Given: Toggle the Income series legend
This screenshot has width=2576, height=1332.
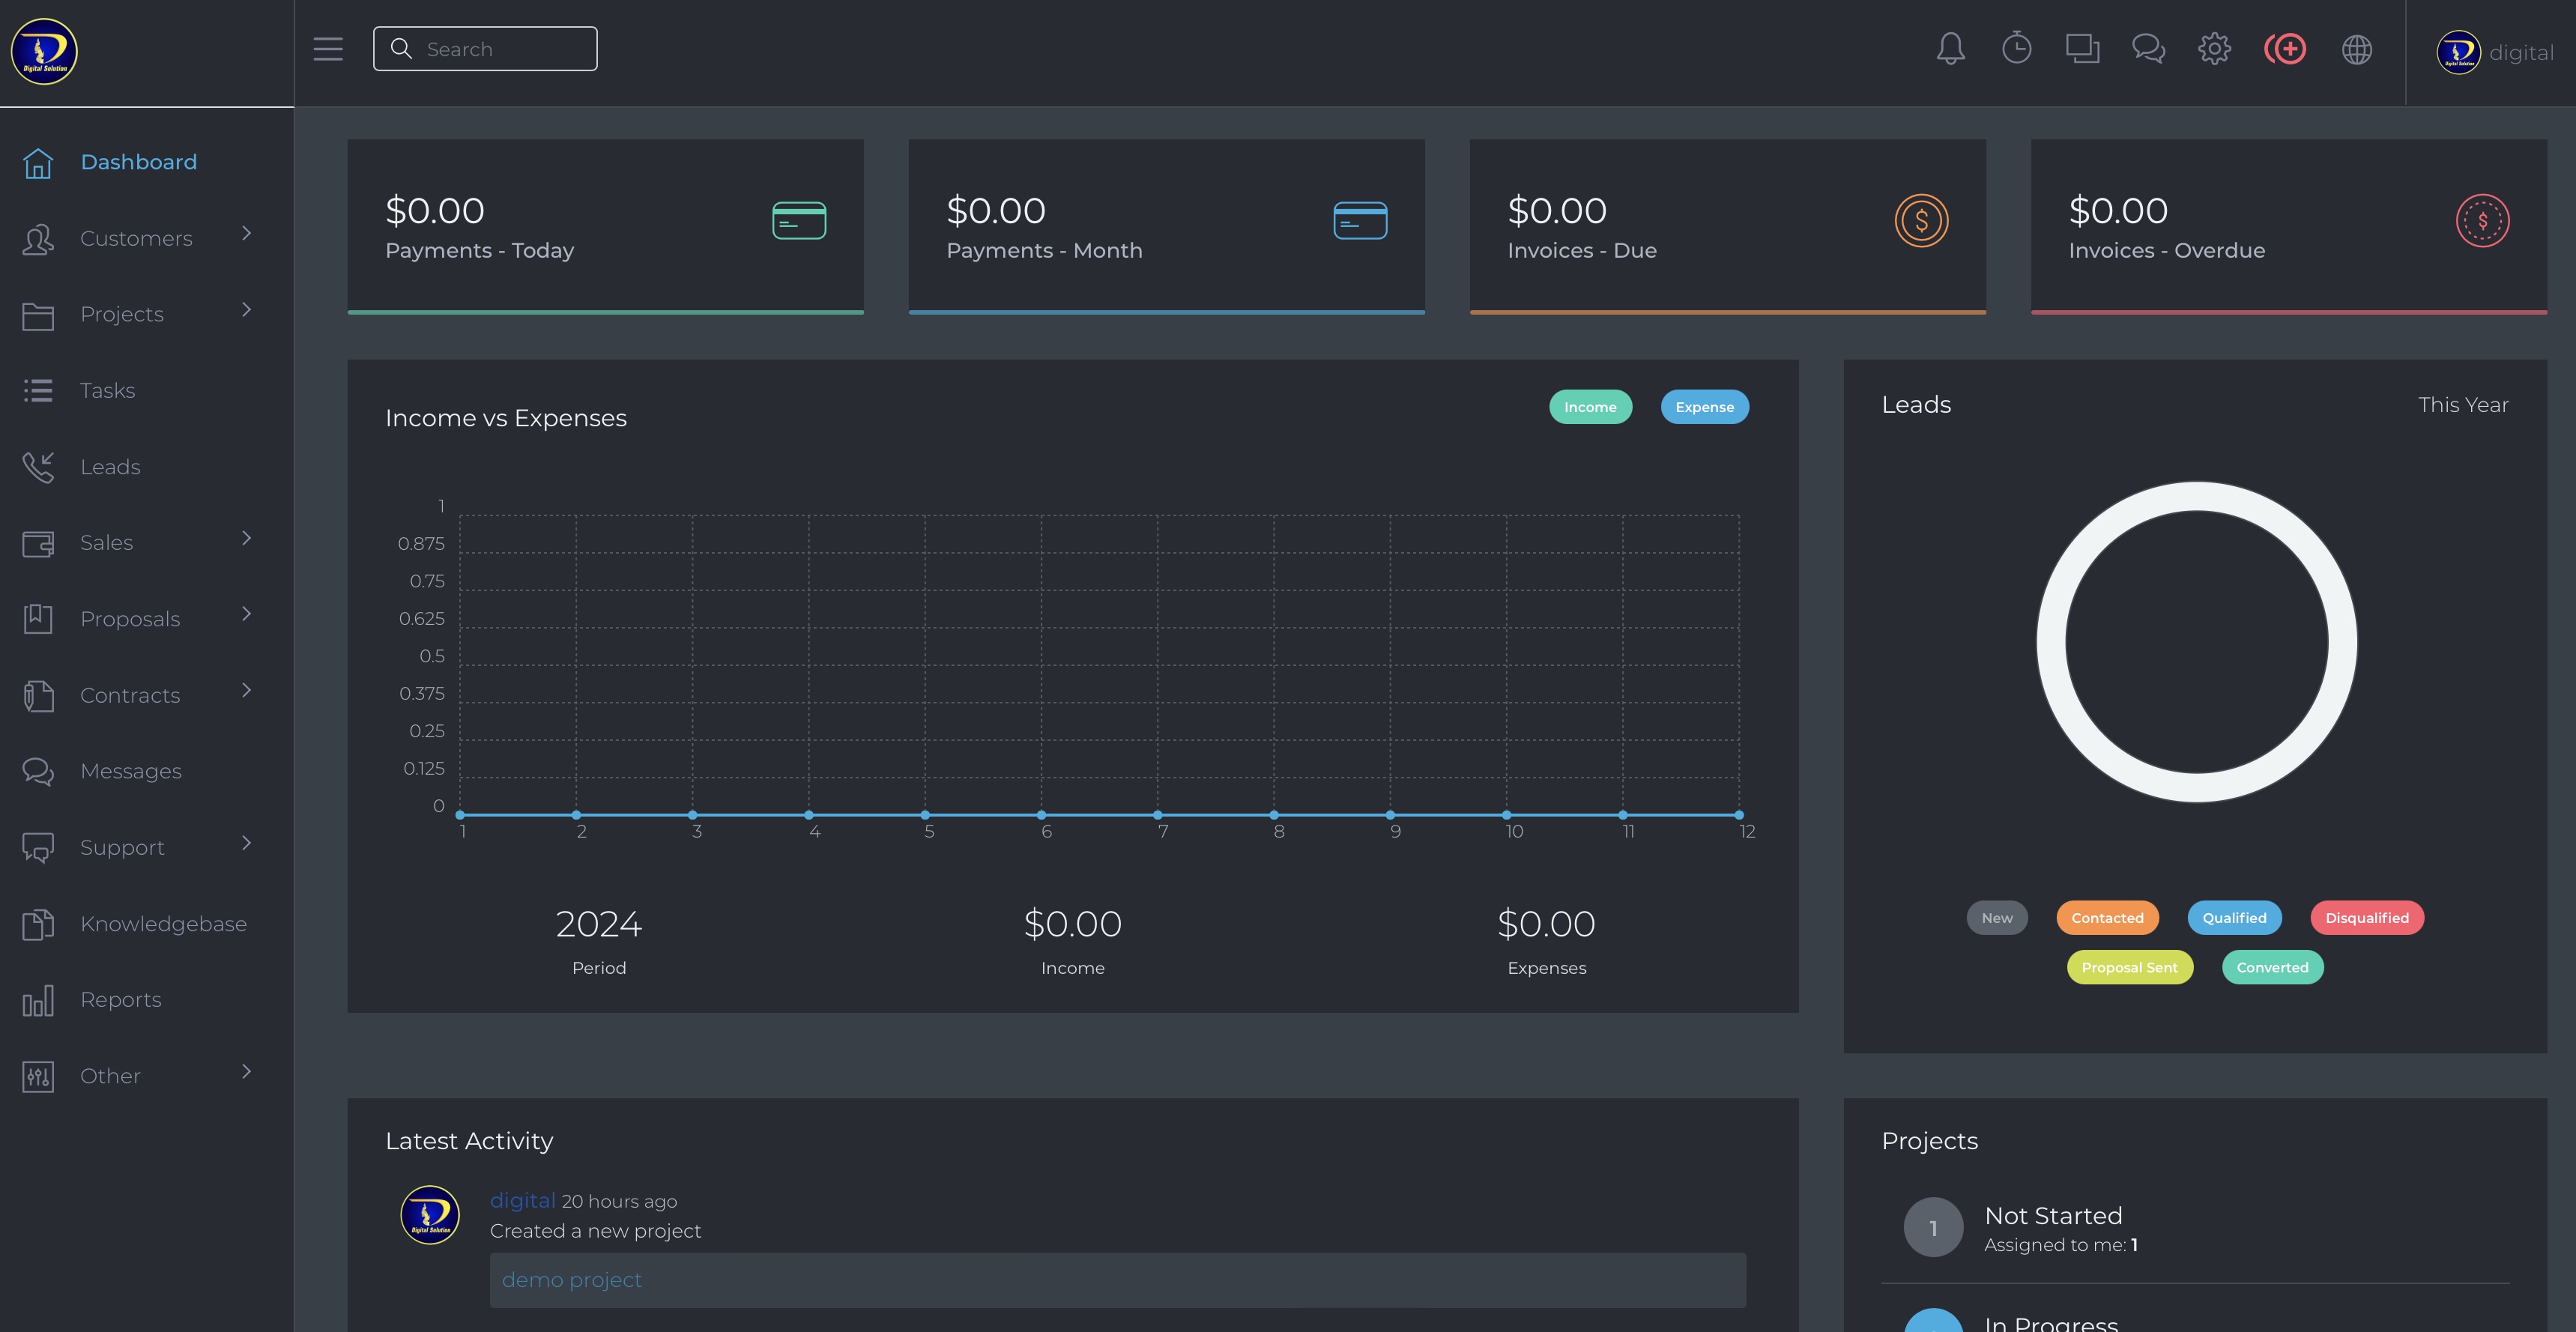Looking at the screenshot, I should (1590, 407).
